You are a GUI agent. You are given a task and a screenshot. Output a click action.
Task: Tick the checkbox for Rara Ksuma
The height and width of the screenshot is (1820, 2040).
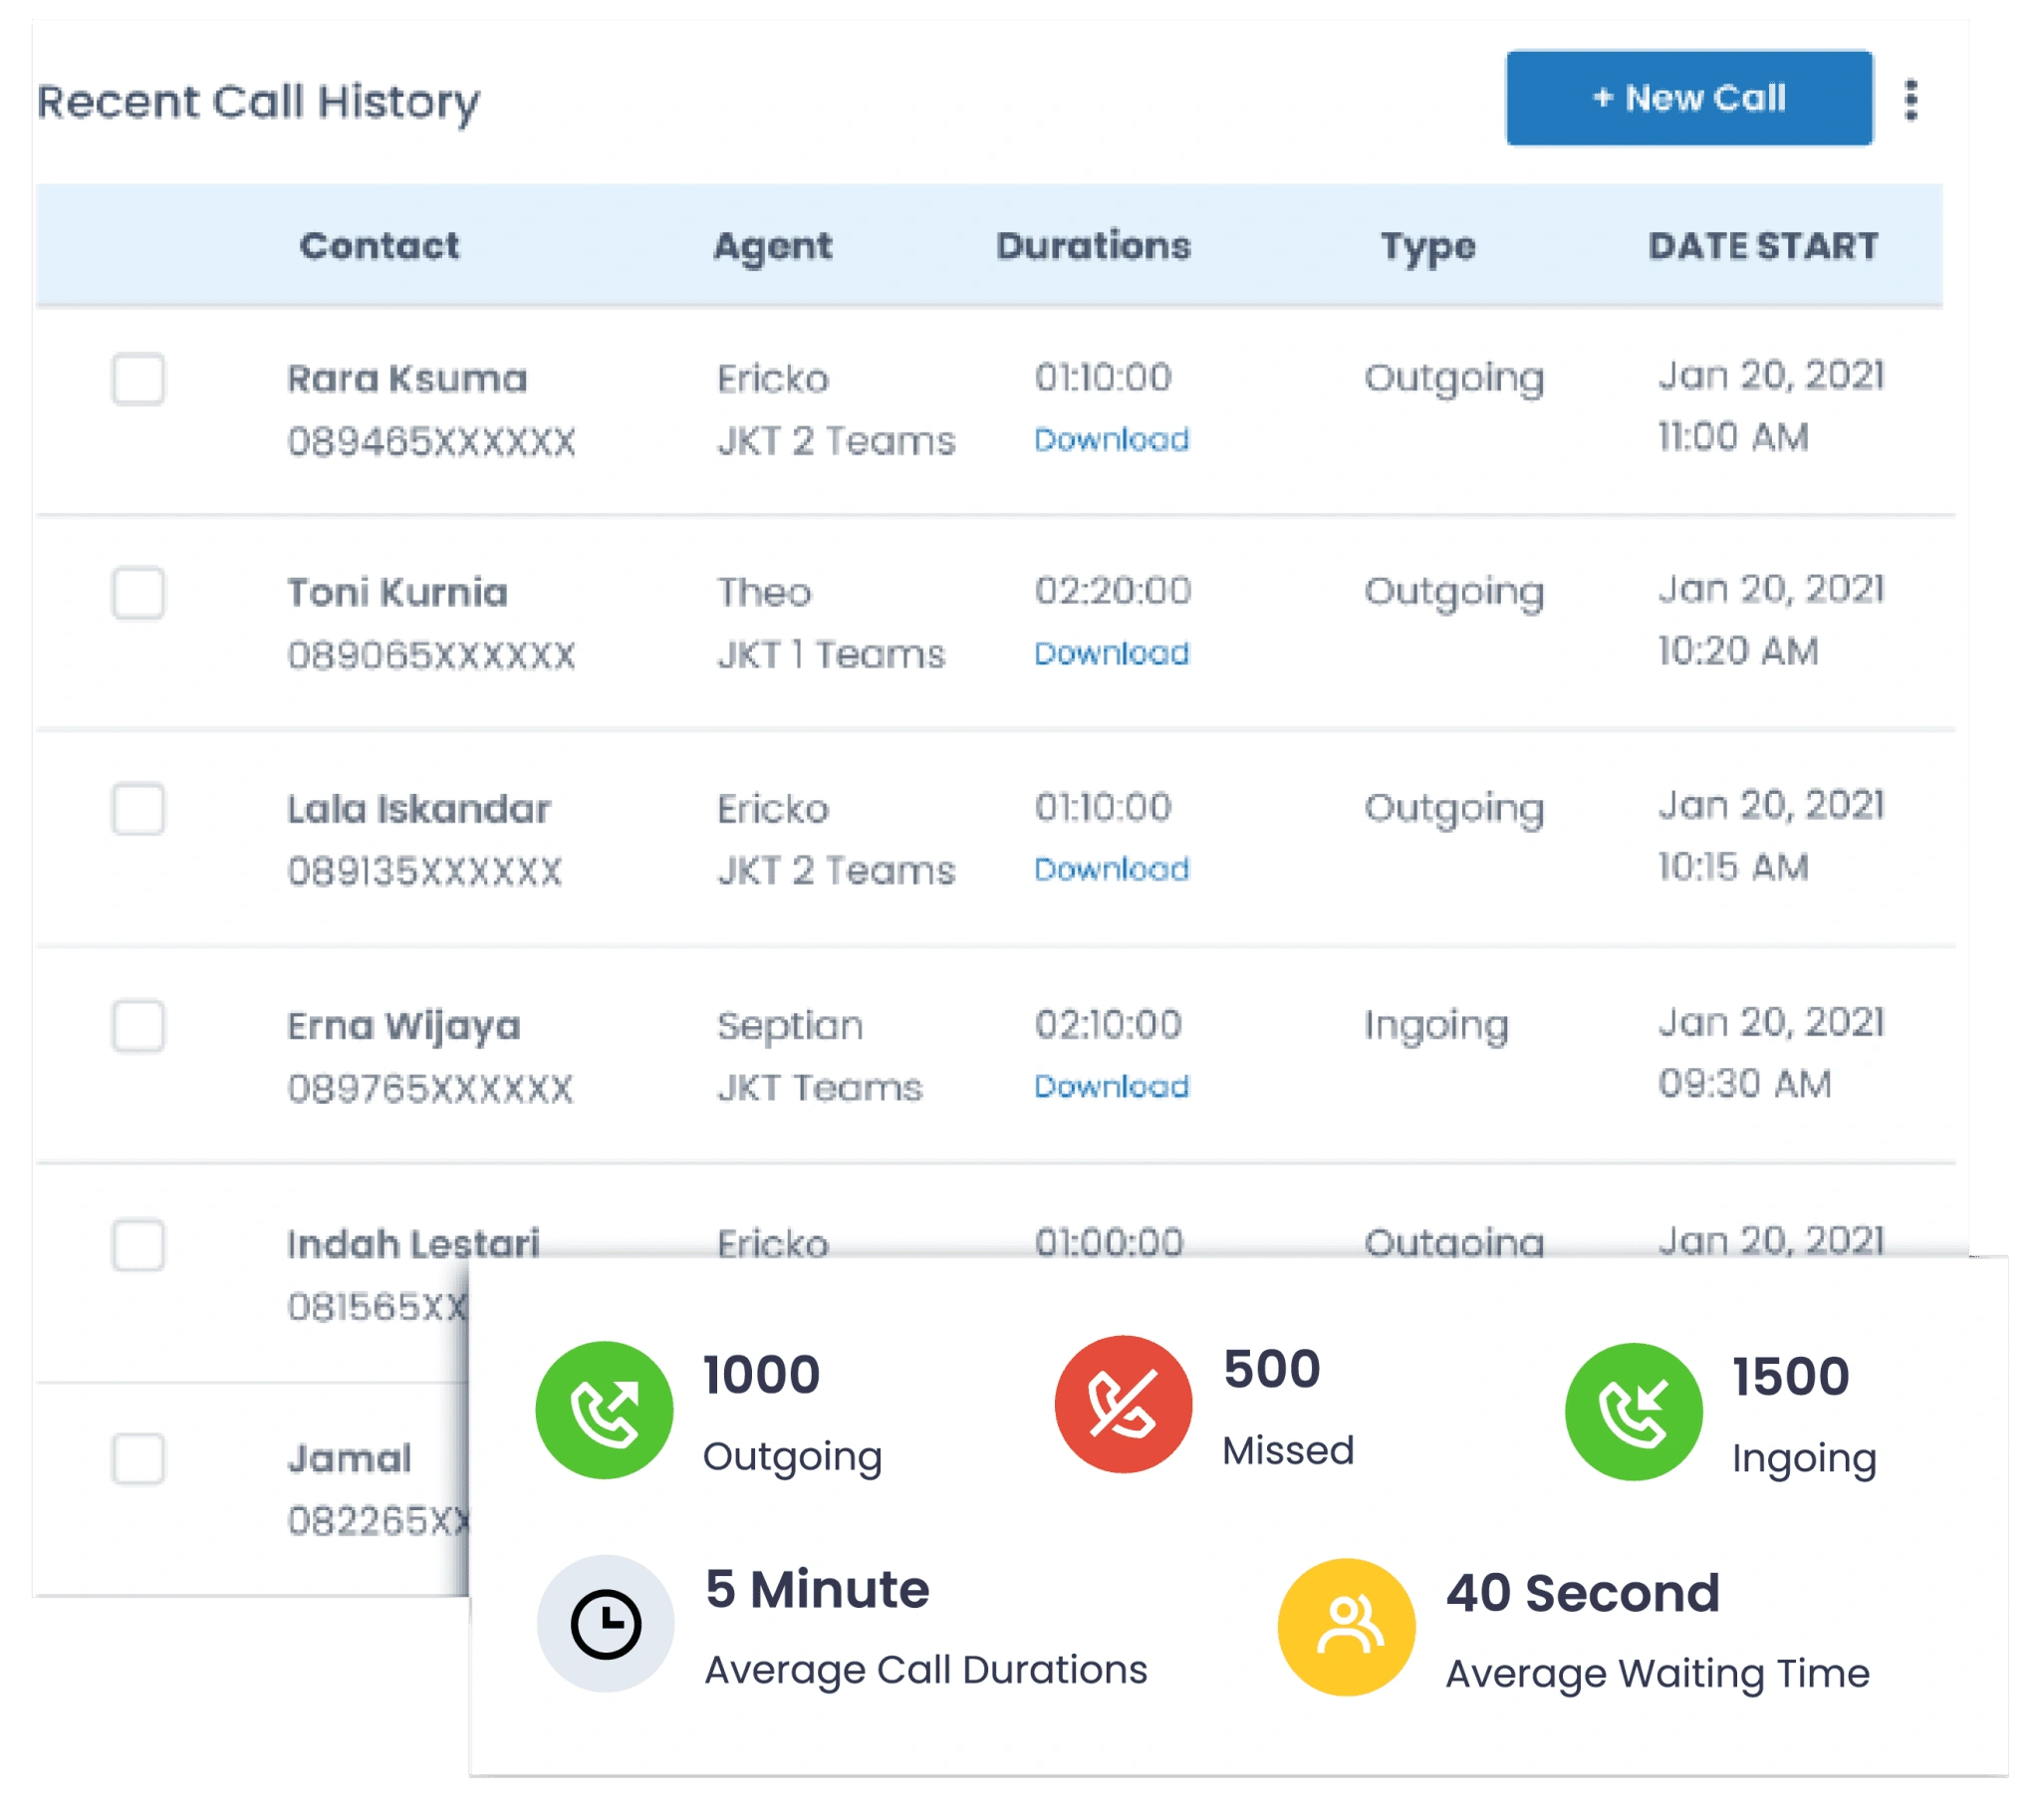point(138,379)
